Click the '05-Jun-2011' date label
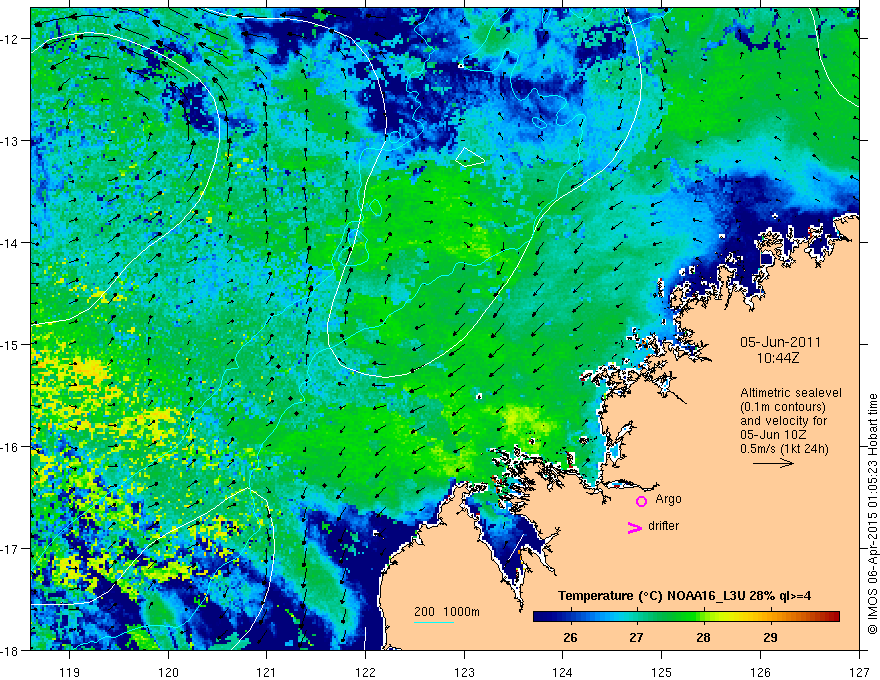This screenshot has height=680, width=880. click(x=780, y=342)
